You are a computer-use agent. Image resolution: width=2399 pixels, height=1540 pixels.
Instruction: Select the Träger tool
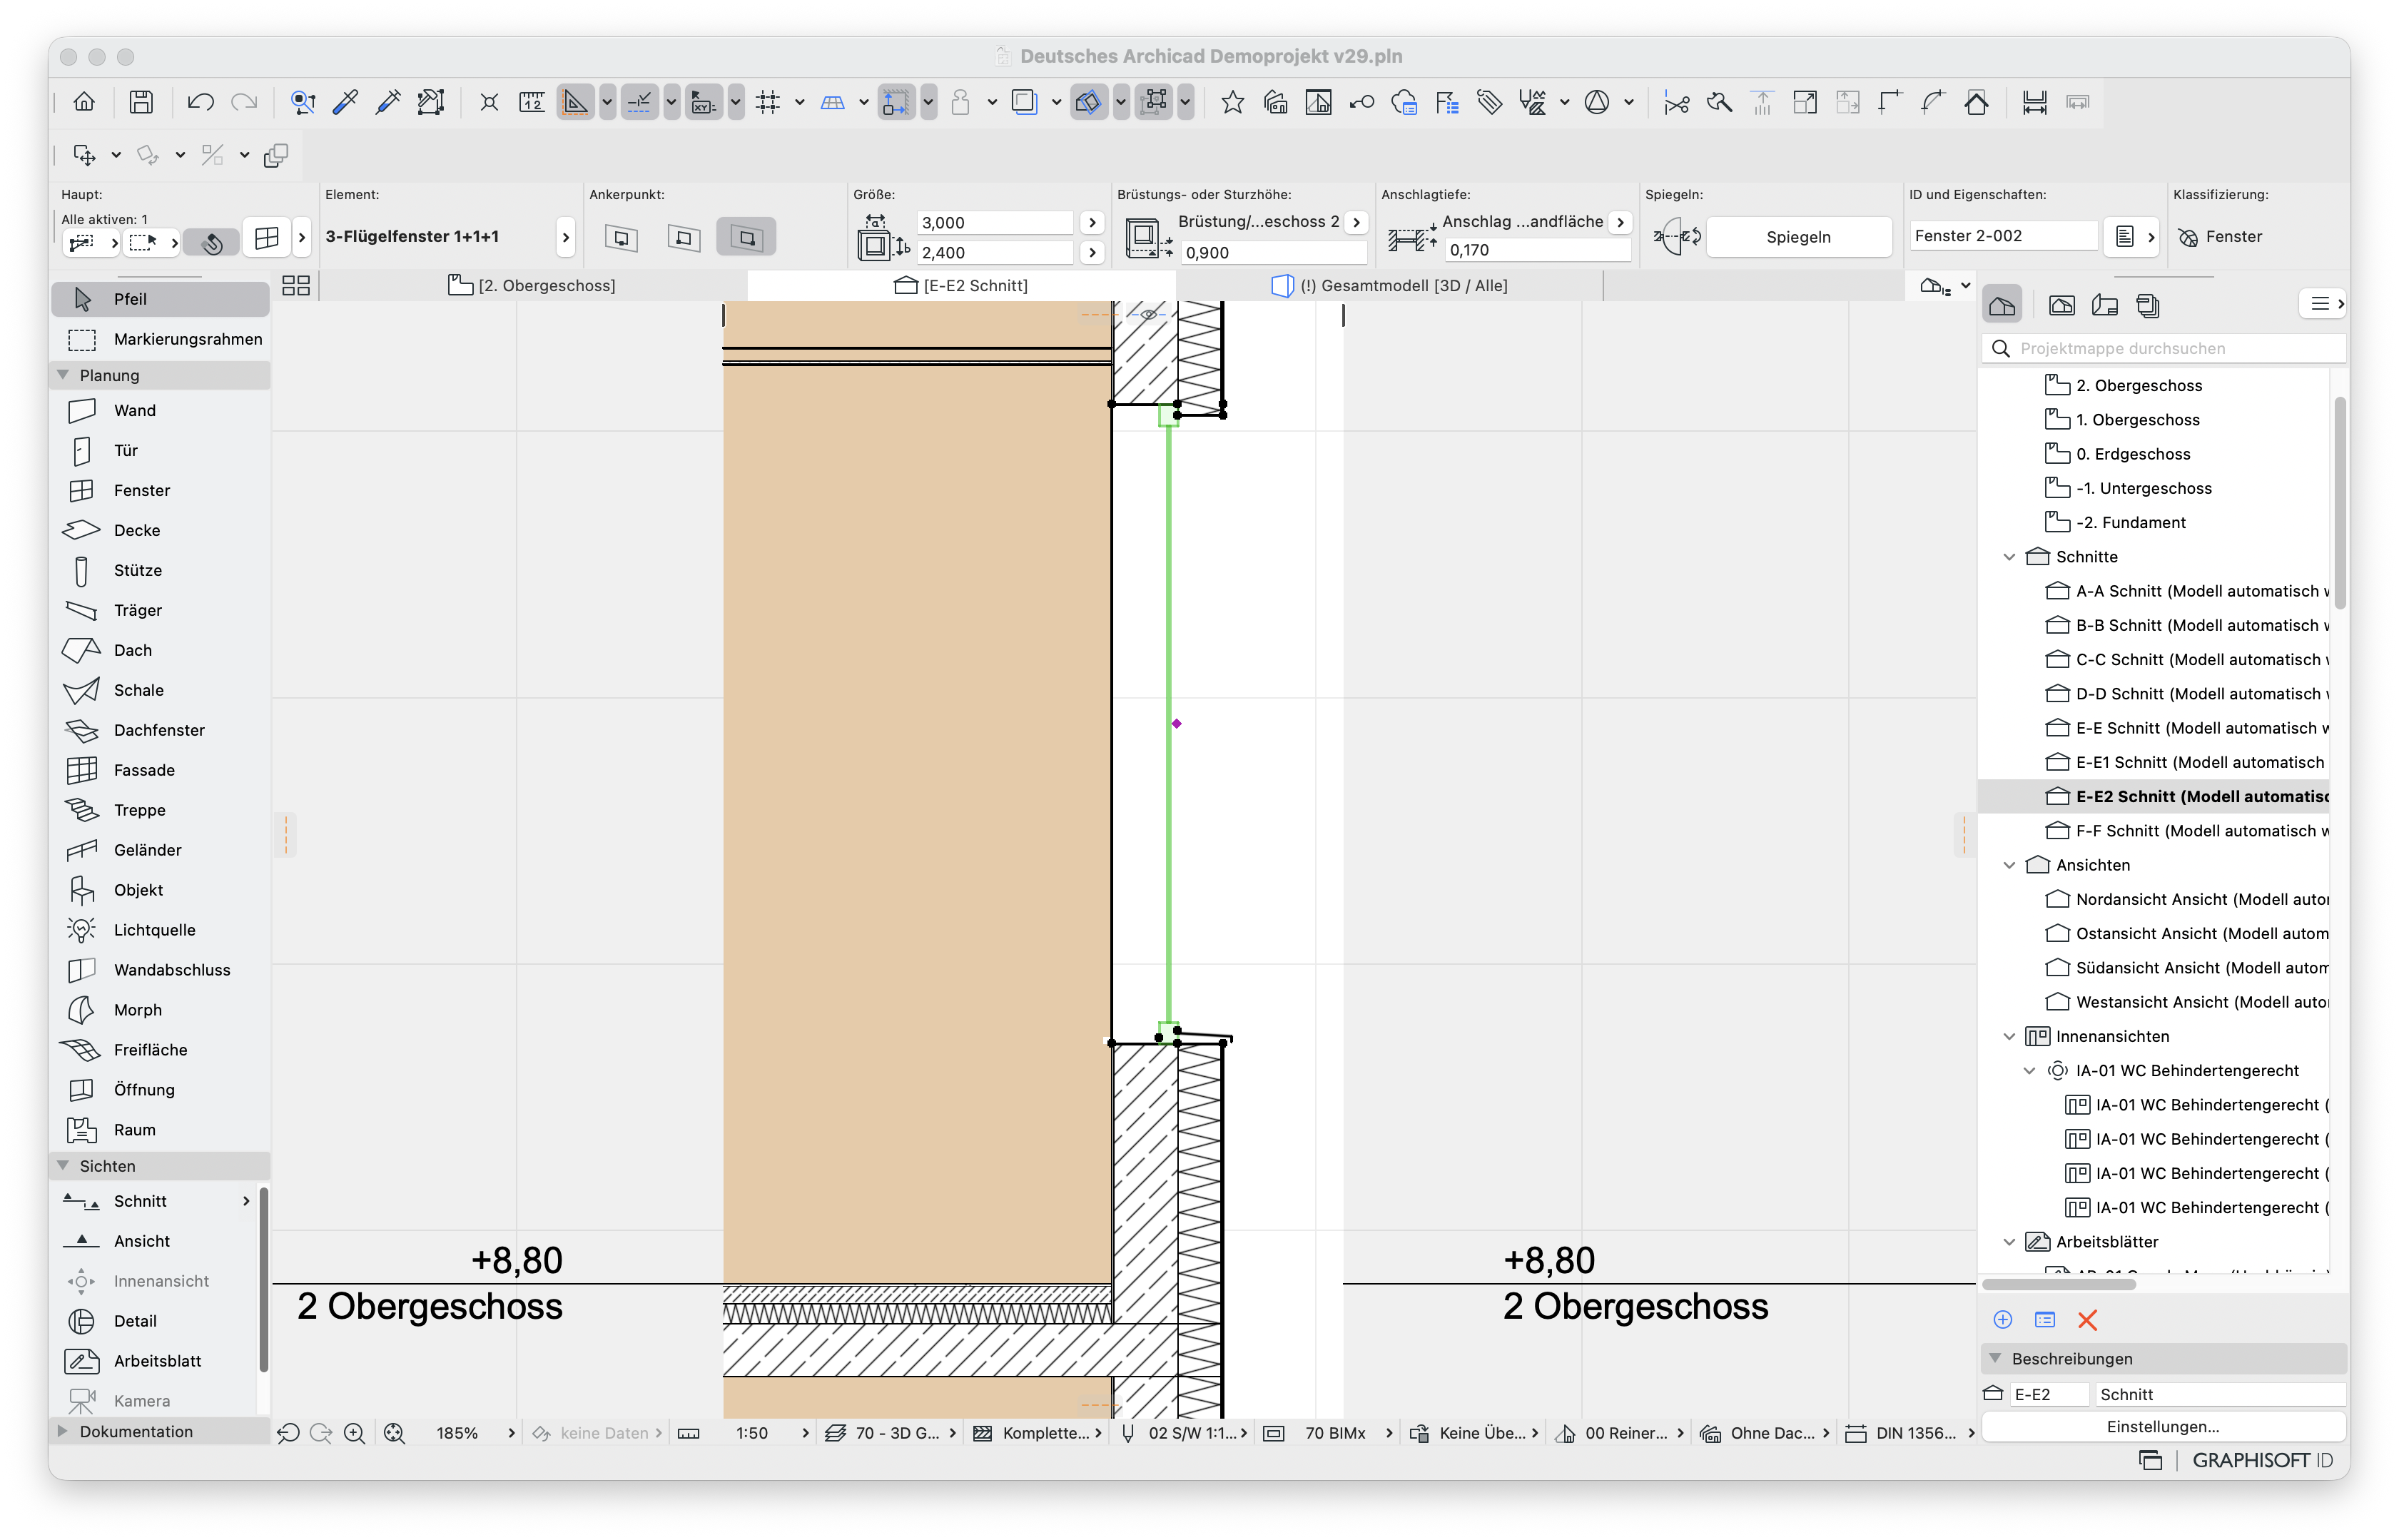tap(160, 610)
